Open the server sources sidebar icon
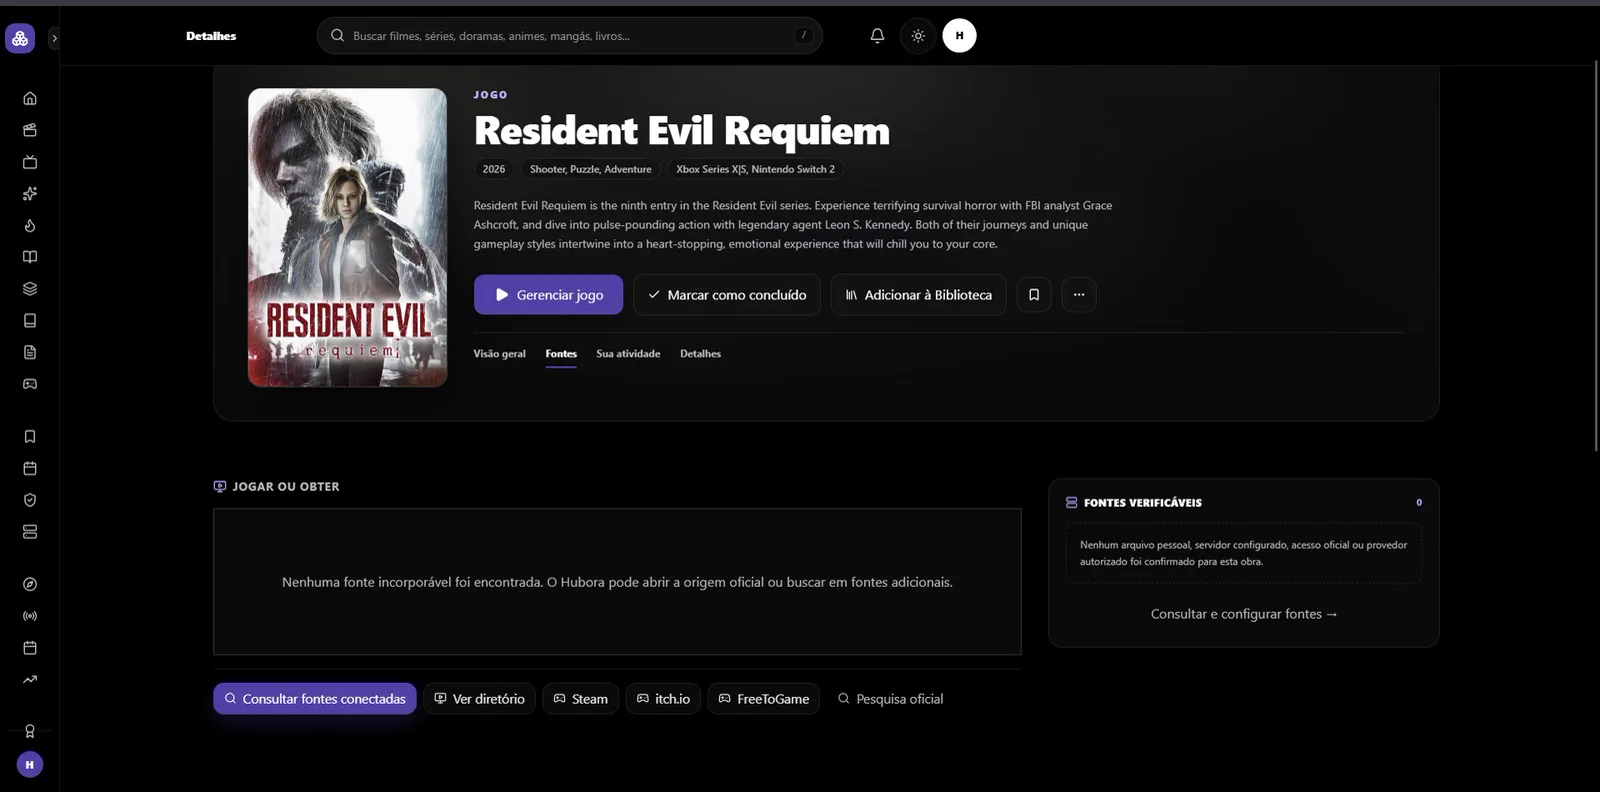 30,532
